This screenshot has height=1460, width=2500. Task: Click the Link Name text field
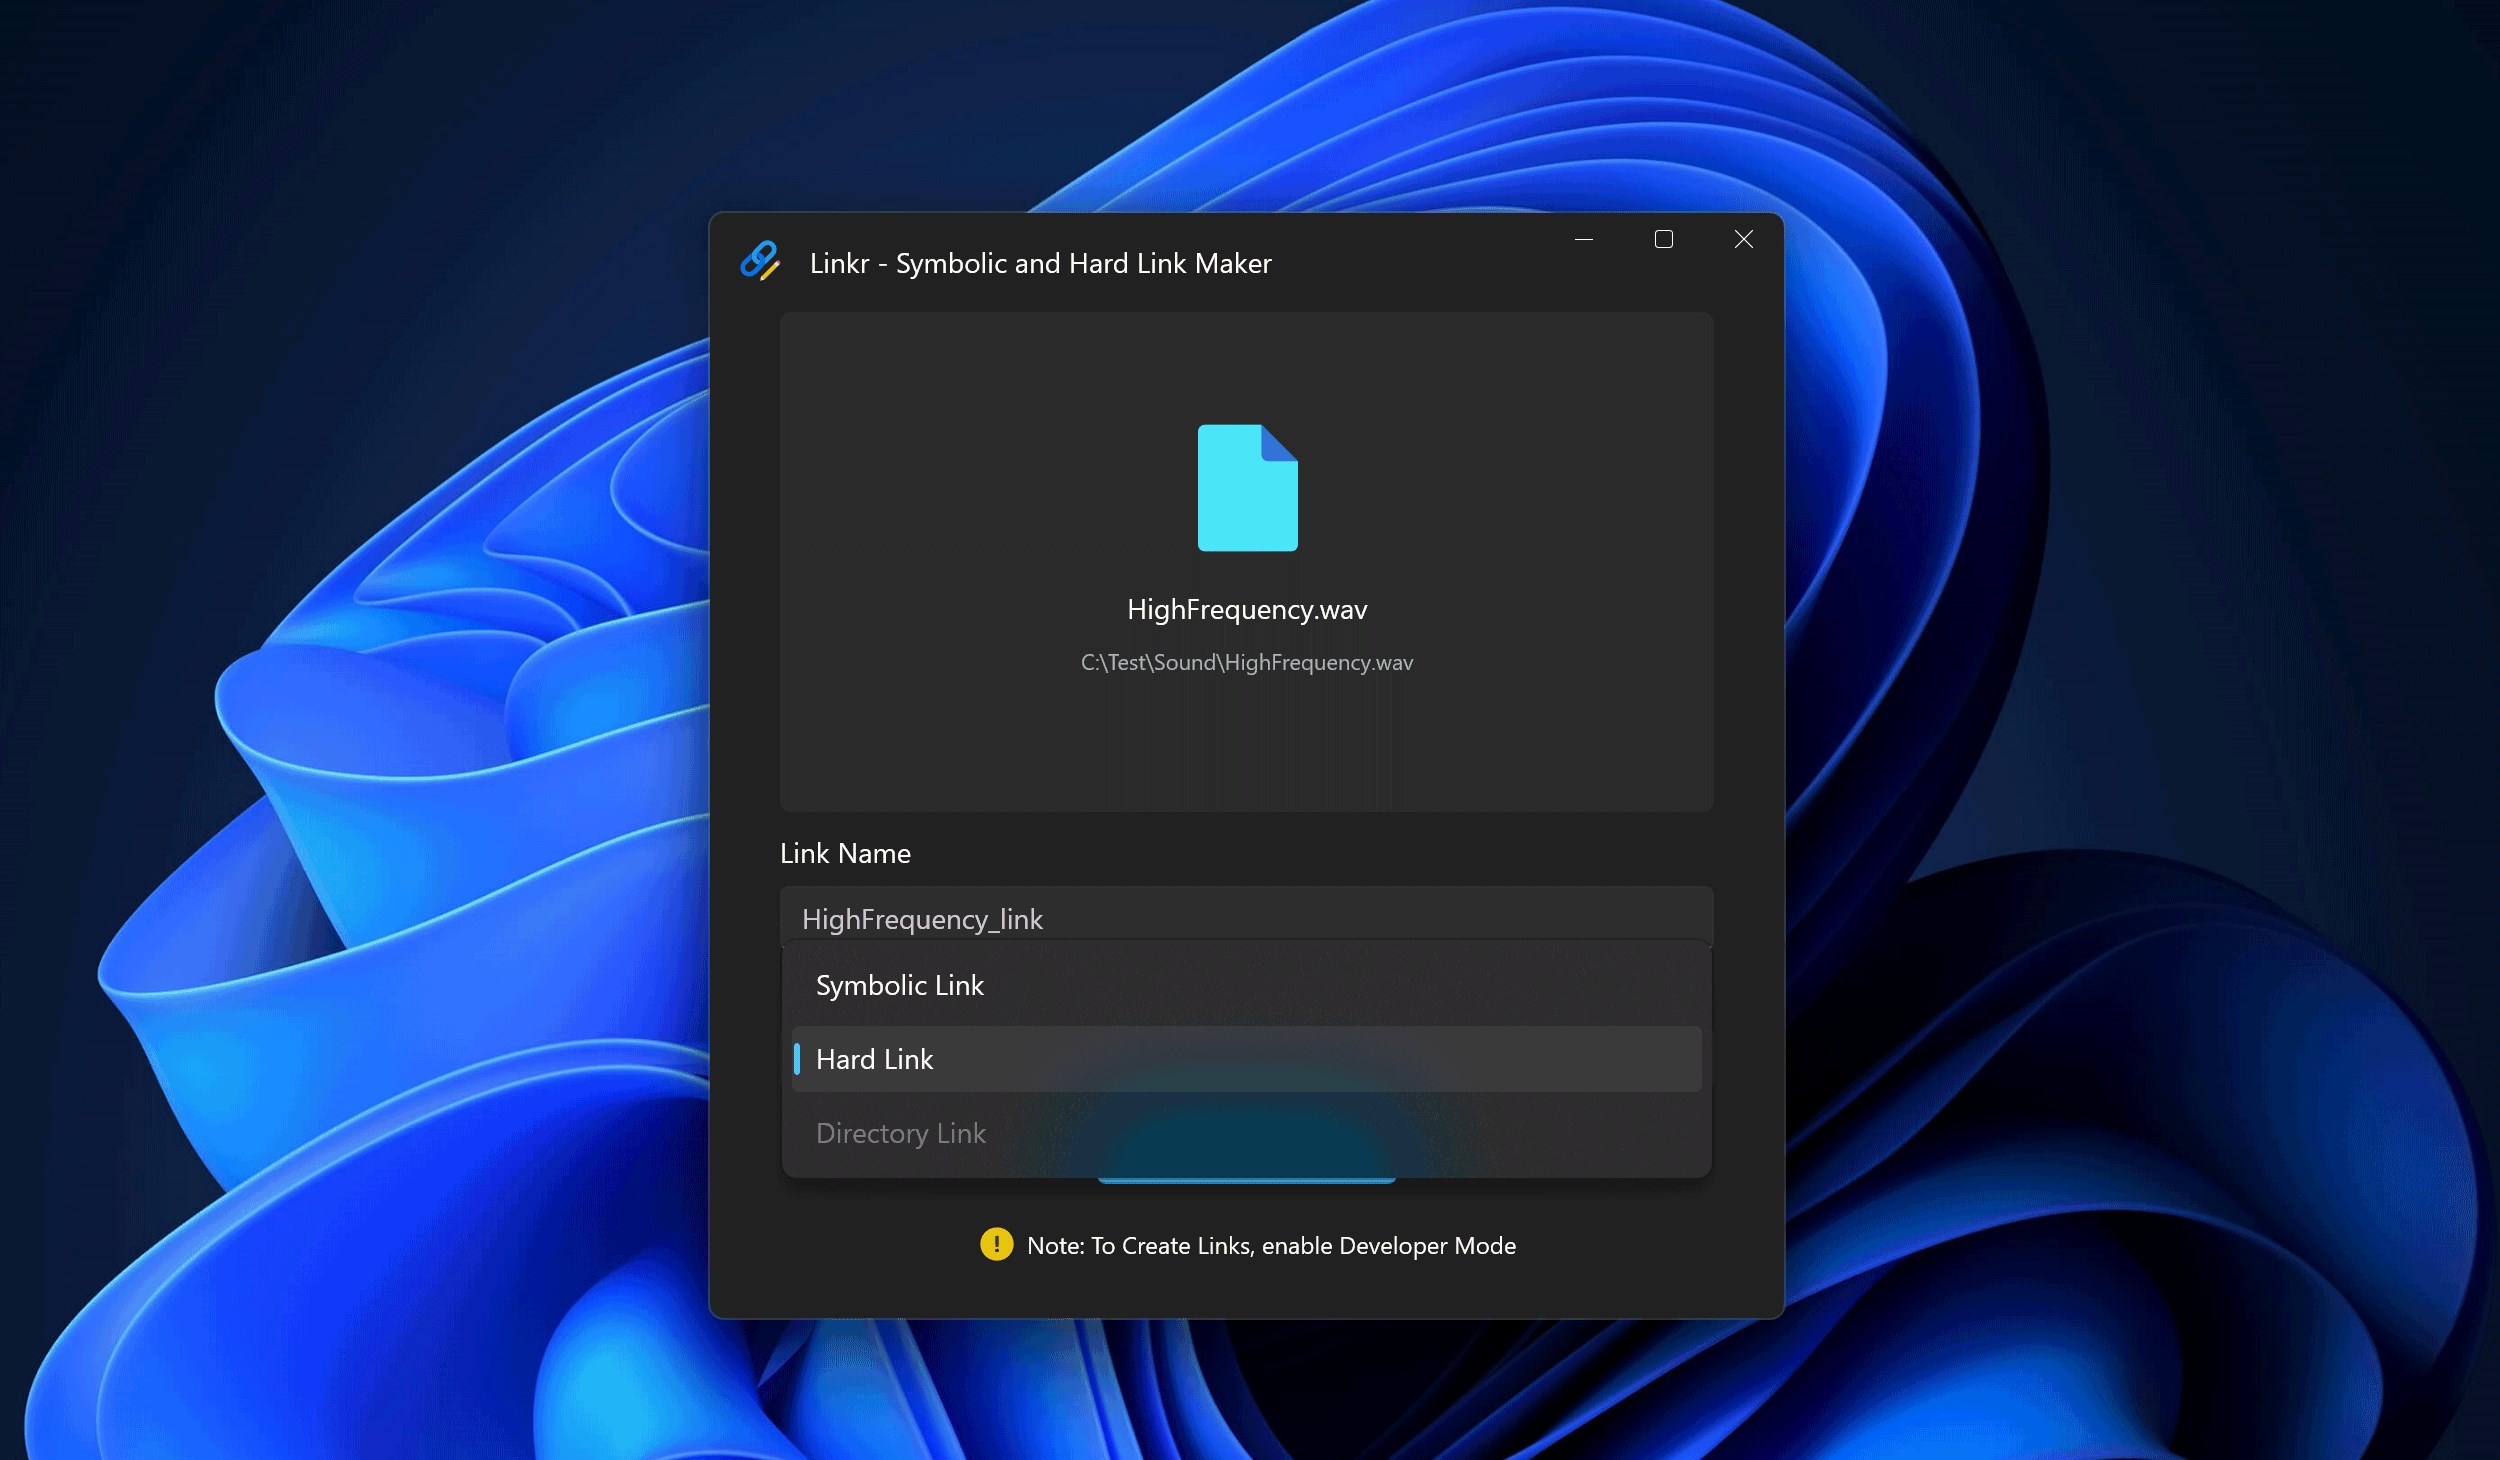(1245, 916)
